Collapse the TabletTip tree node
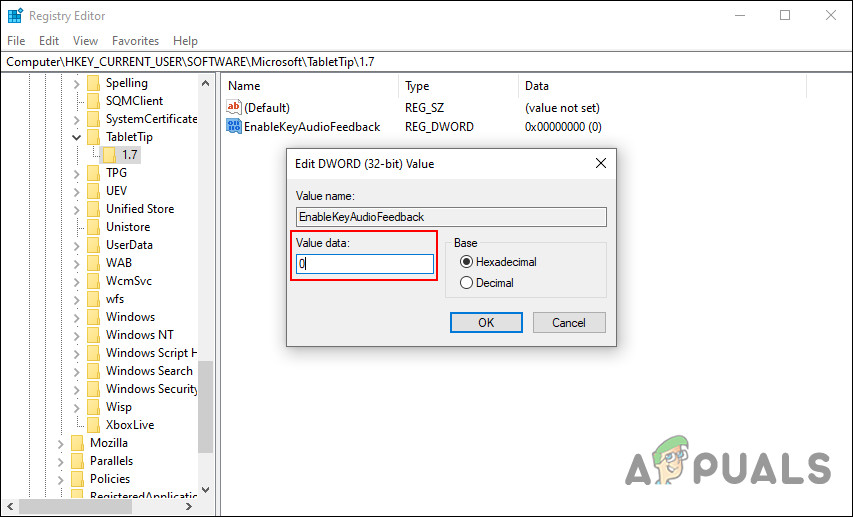This screenshot has width=853, height=517. (77, 137)
